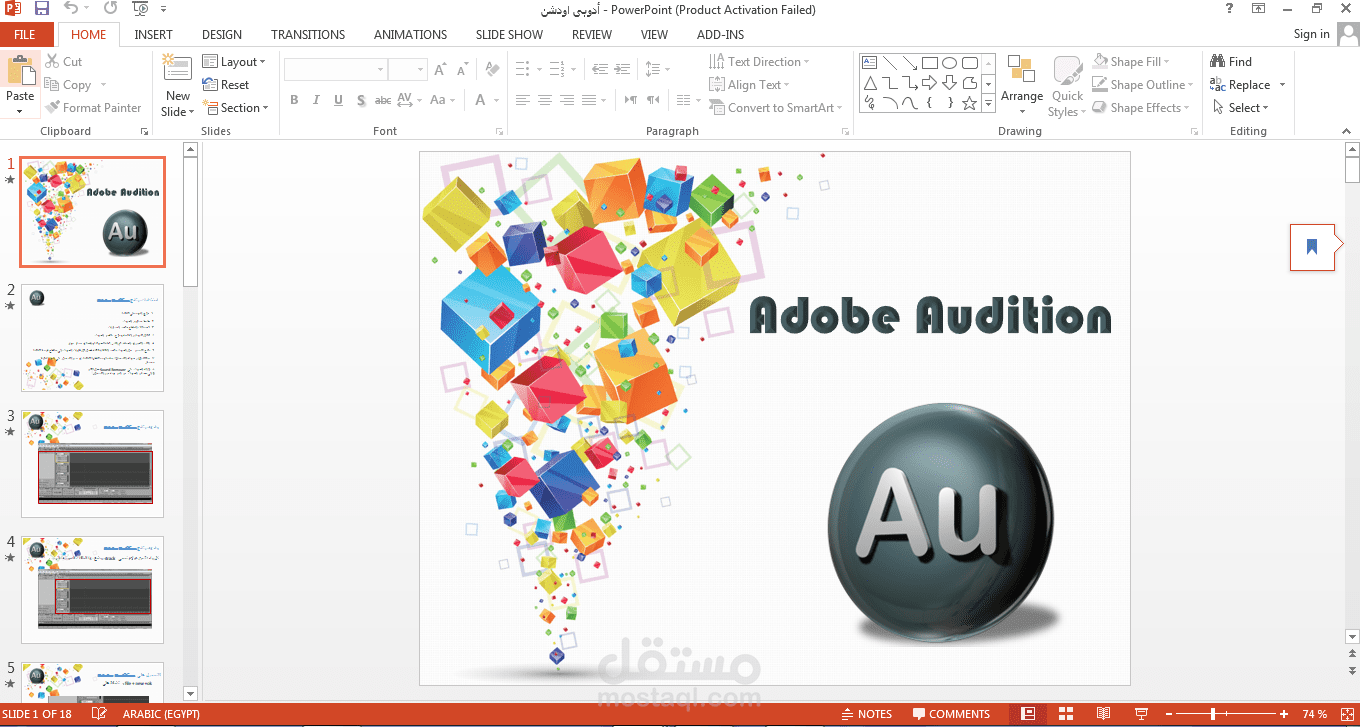Start Slide Show from status bar icon
This screenshot has width=1360, height=727.
1141,714
